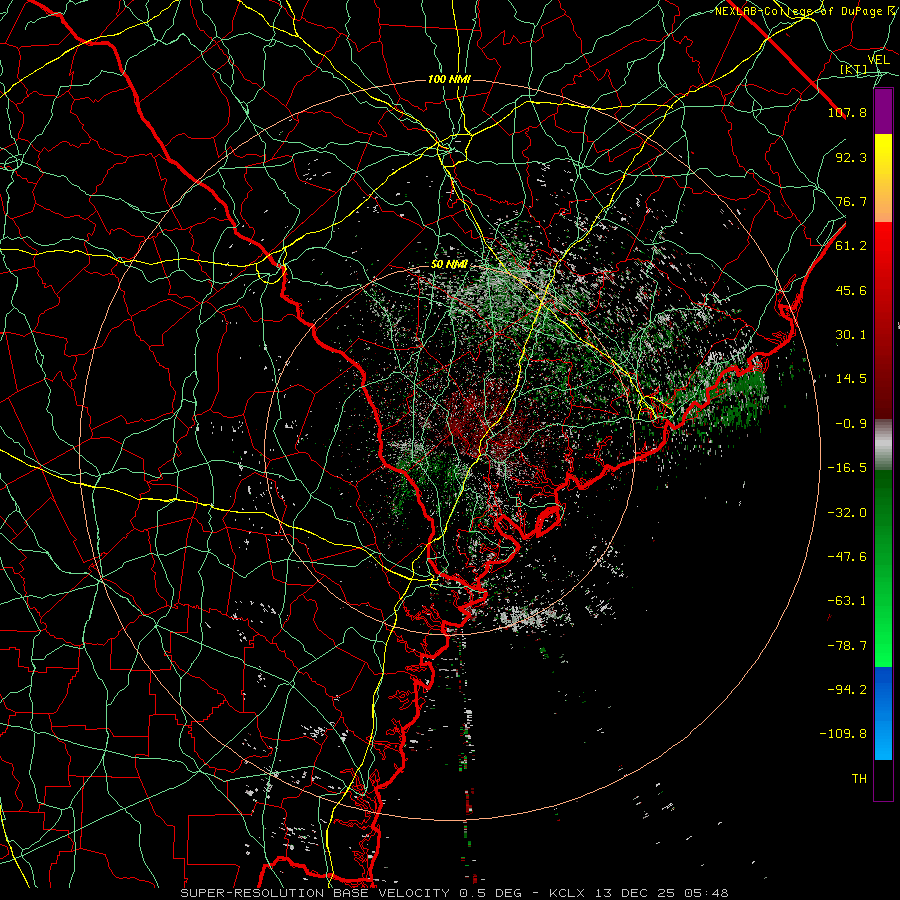900x900 pixels.
Task: Click the 30.1 legend value
Action: pos(851,335)
